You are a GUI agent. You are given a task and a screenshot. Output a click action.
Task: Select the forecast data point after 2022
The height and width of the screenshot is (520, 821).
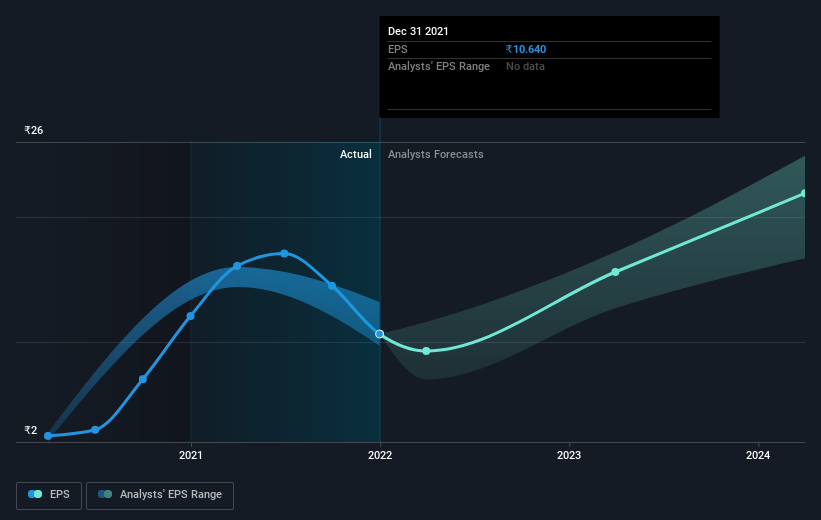point(426,351)
